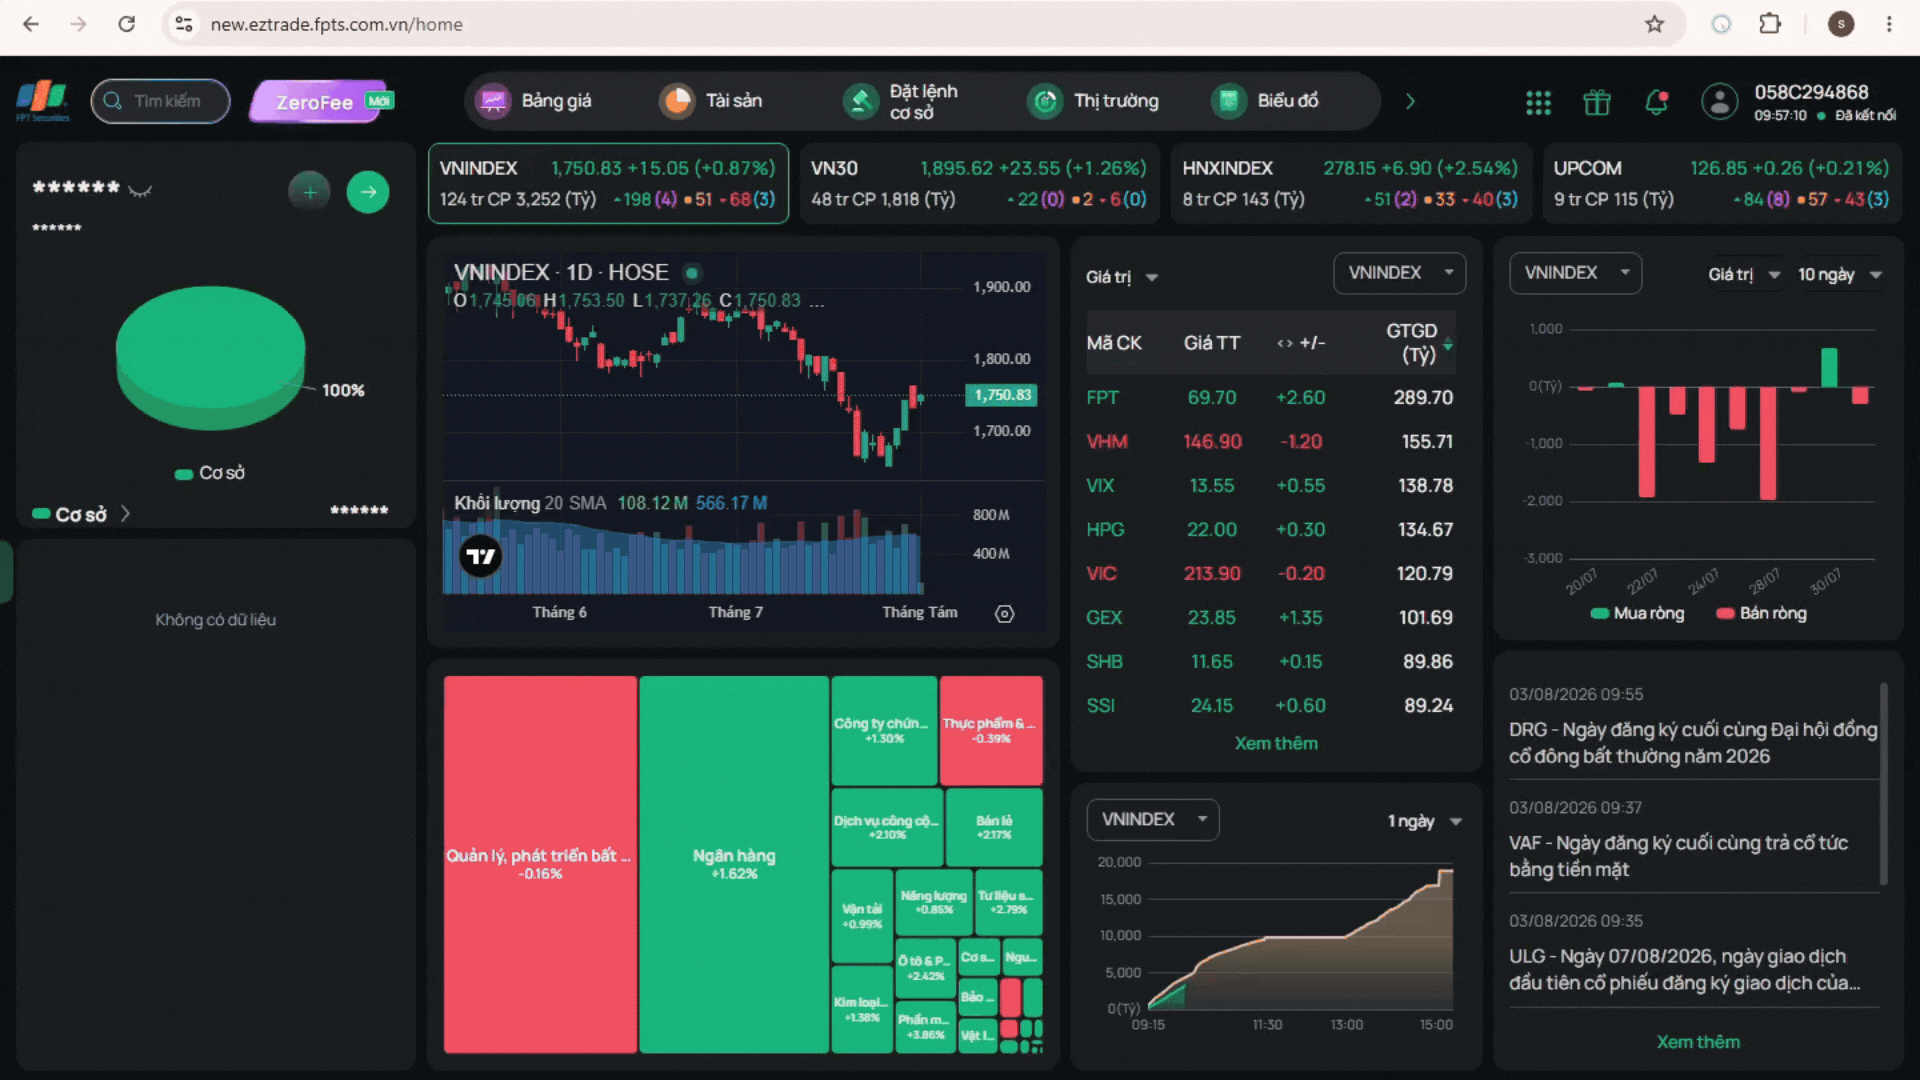
Task: Click the Tìm kiếm search field
Action: point(160,101)
